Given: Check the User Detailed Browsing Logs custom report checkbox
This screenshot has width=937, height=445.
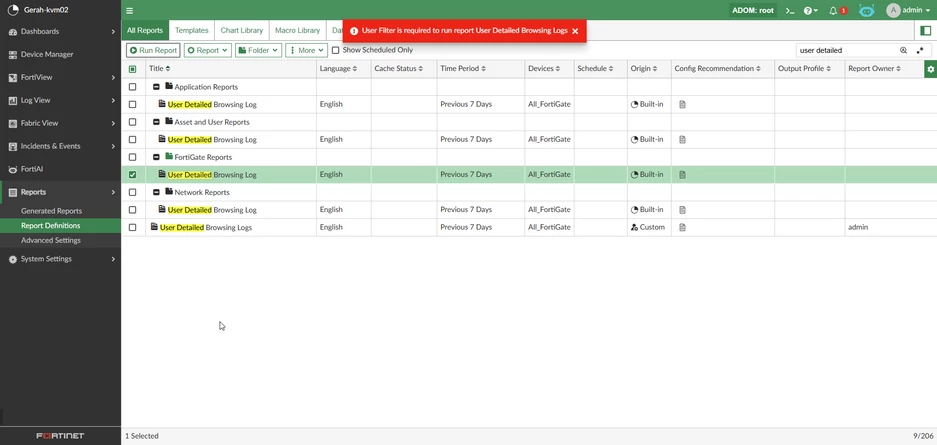Looking at the screenshot, I should coord(133,228).
